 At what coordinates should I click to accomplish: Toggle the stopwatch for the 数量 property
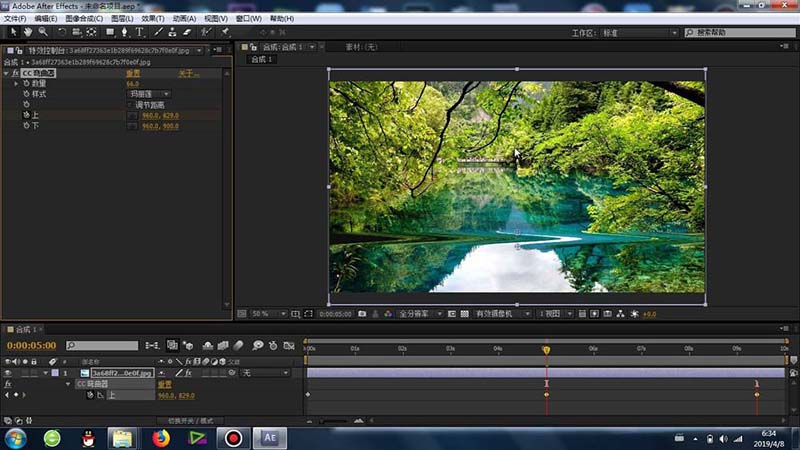pyautogui.click(x=26, y=84)
